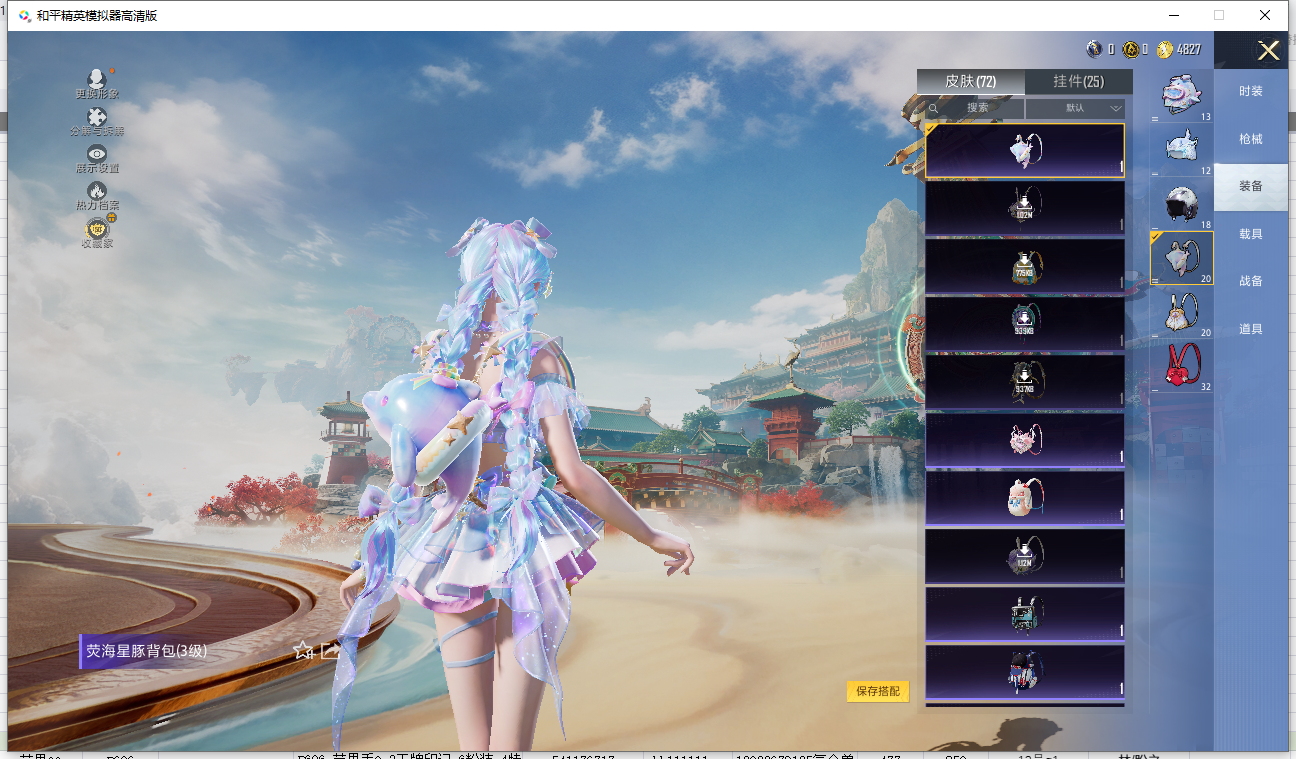
Task: Select the 装备 category
Action: click(1251, 186)
